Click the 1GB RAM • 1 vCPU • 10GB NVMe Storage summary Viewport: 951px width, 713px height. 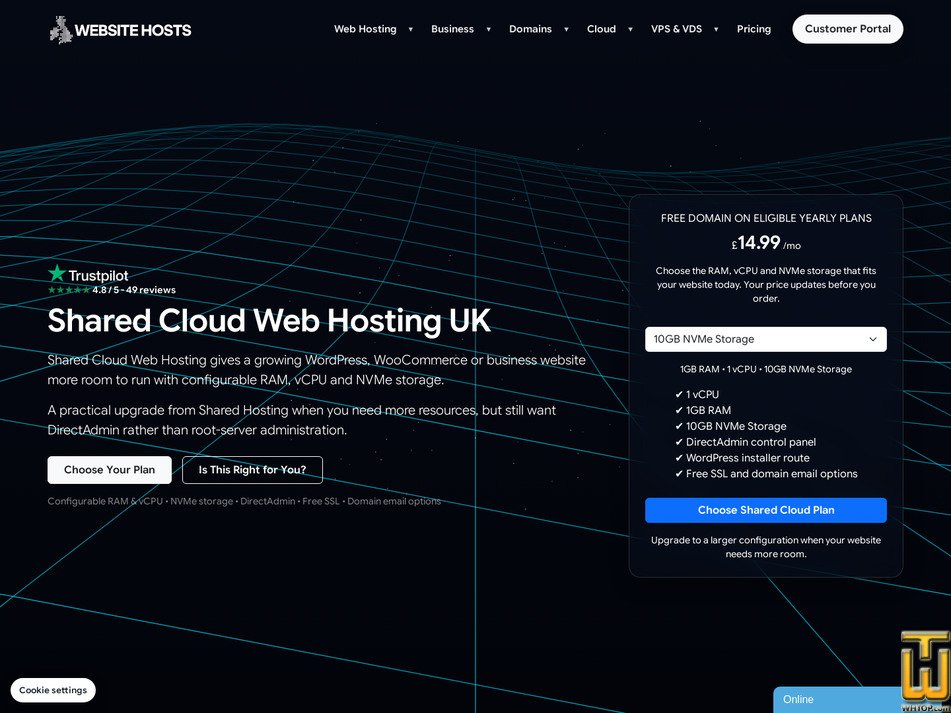click(x=765, y=369)
